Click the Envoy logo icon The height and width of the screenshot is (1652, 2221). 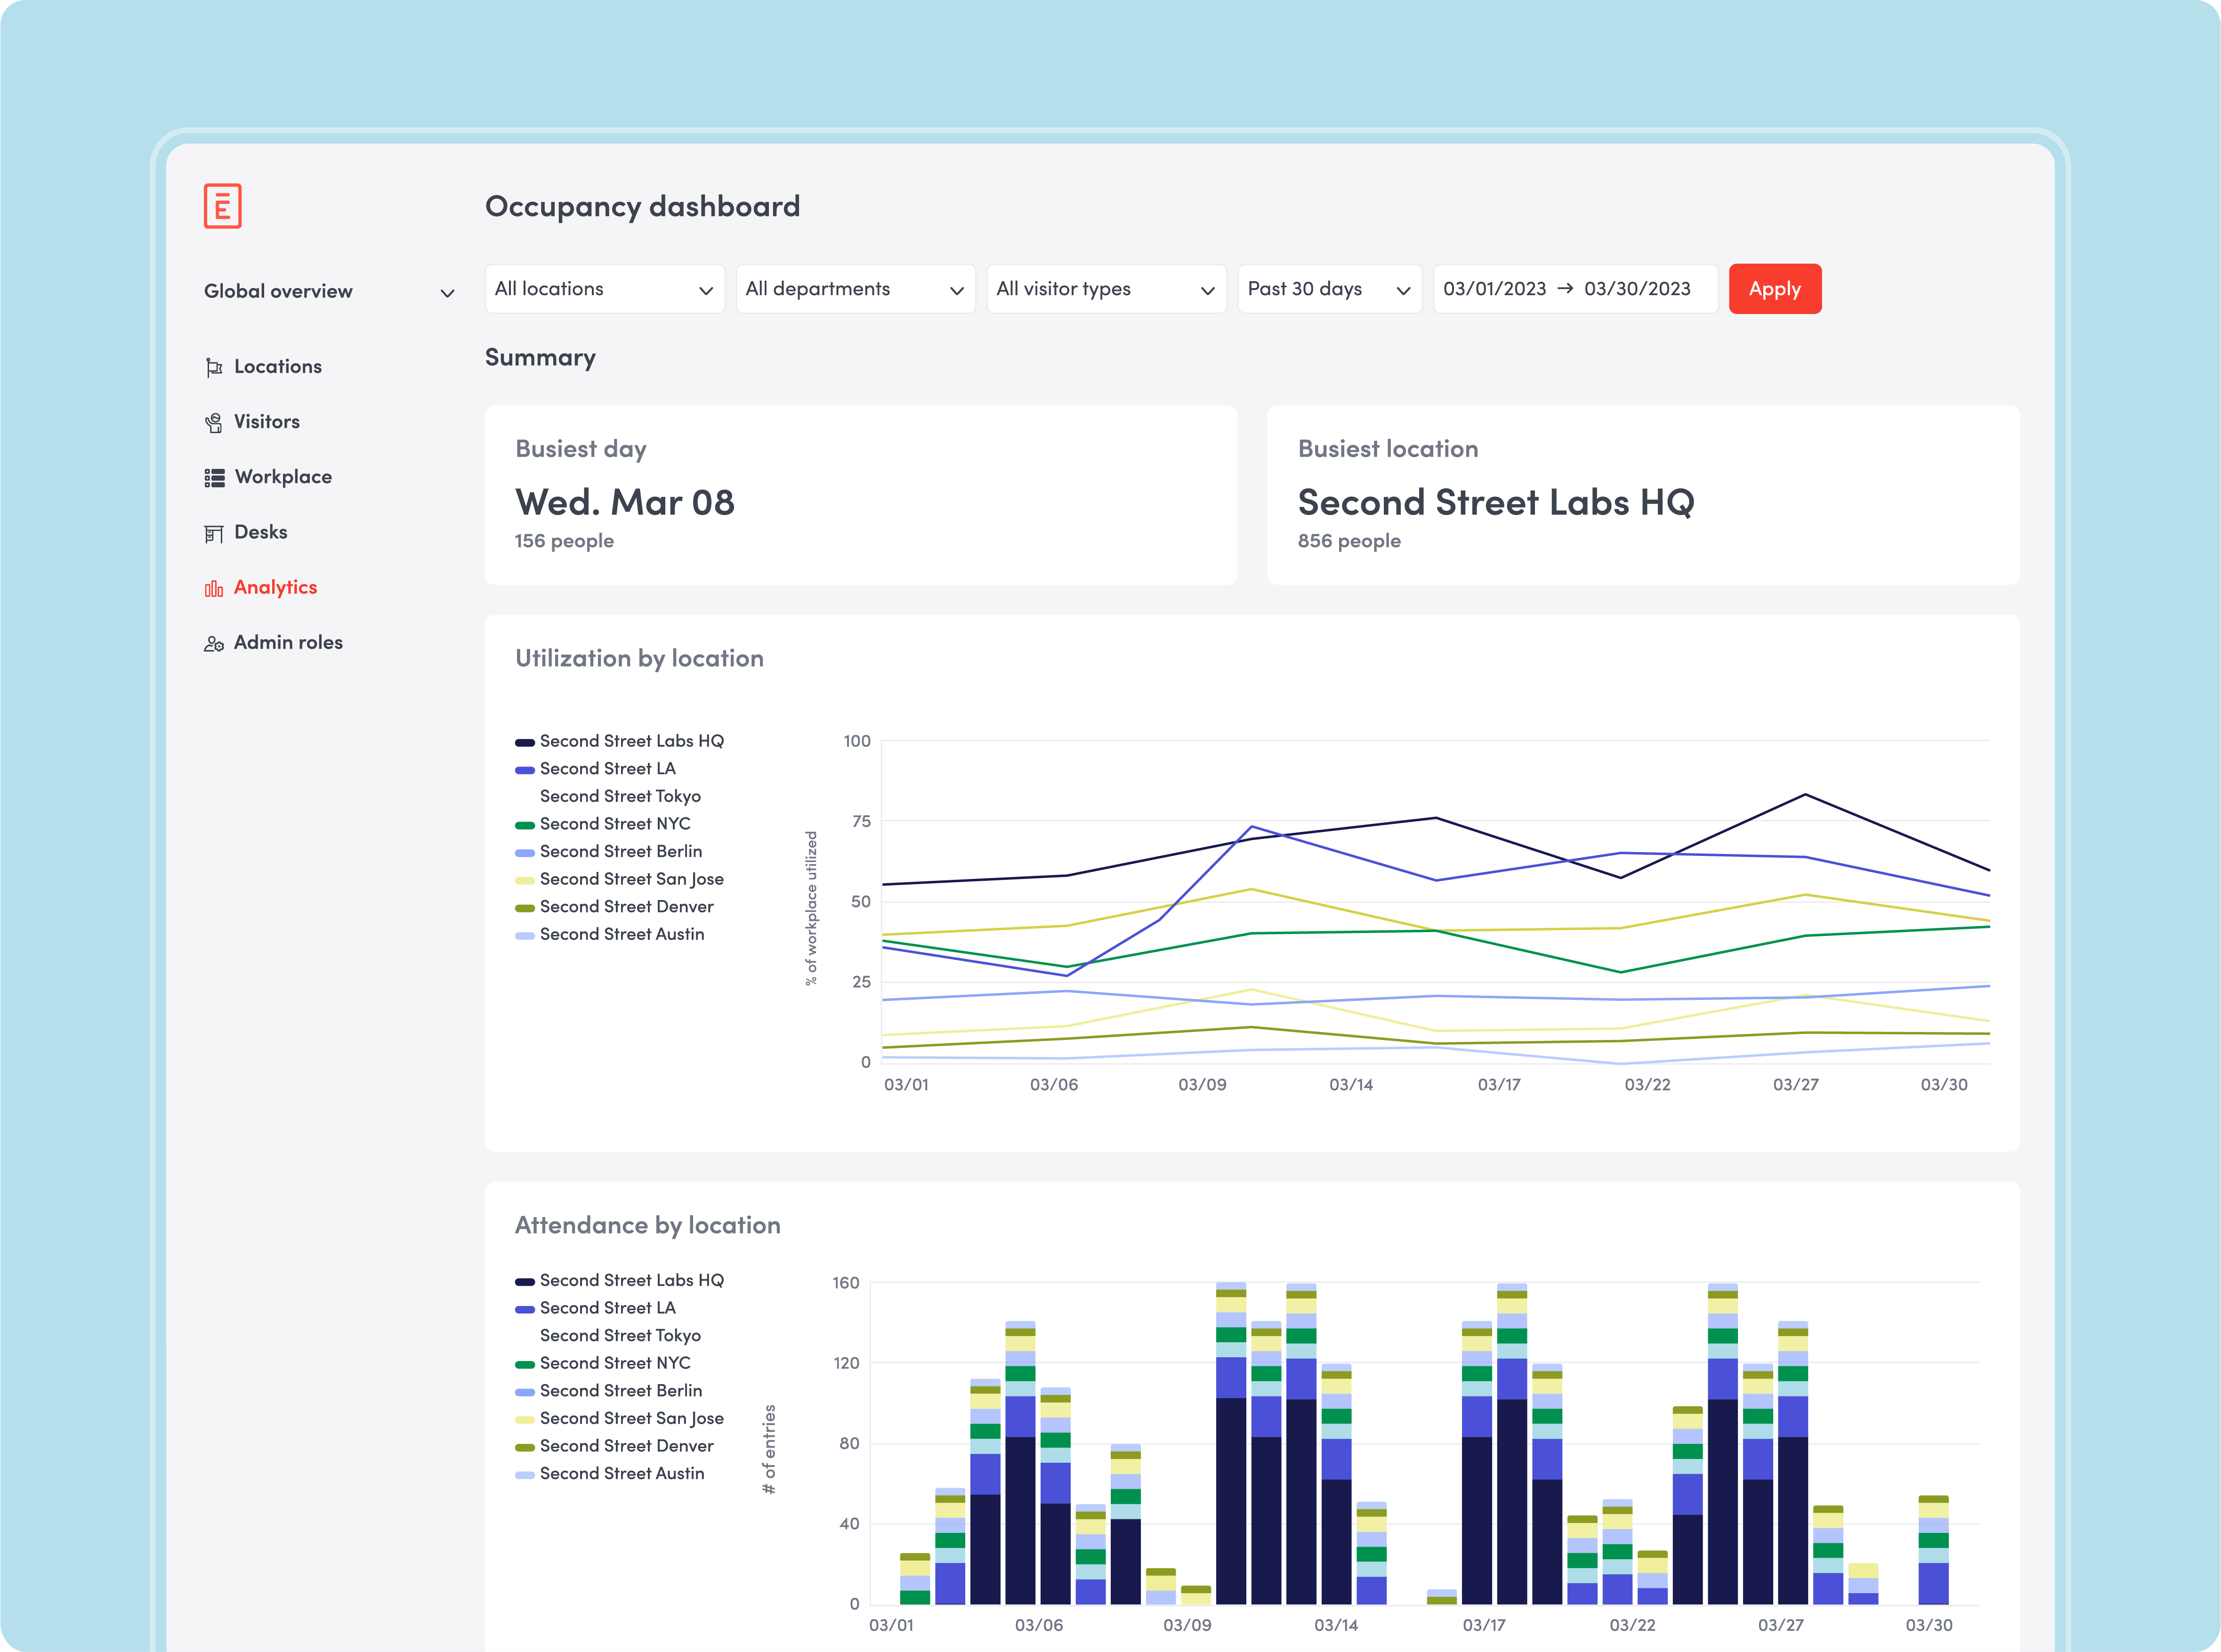[222, 206]
